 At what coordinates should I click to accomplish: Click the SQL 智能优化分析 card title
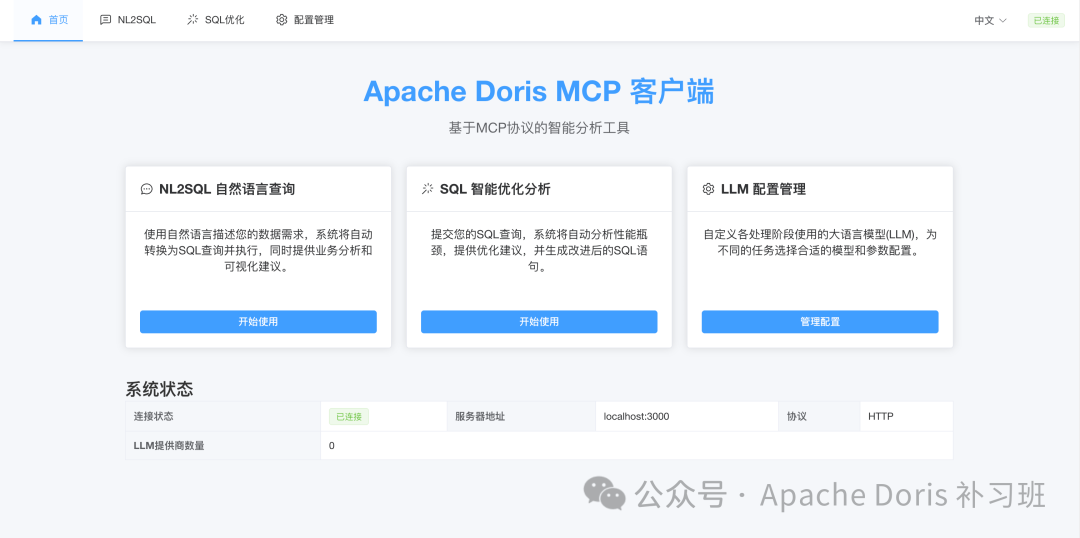point(495,189)
